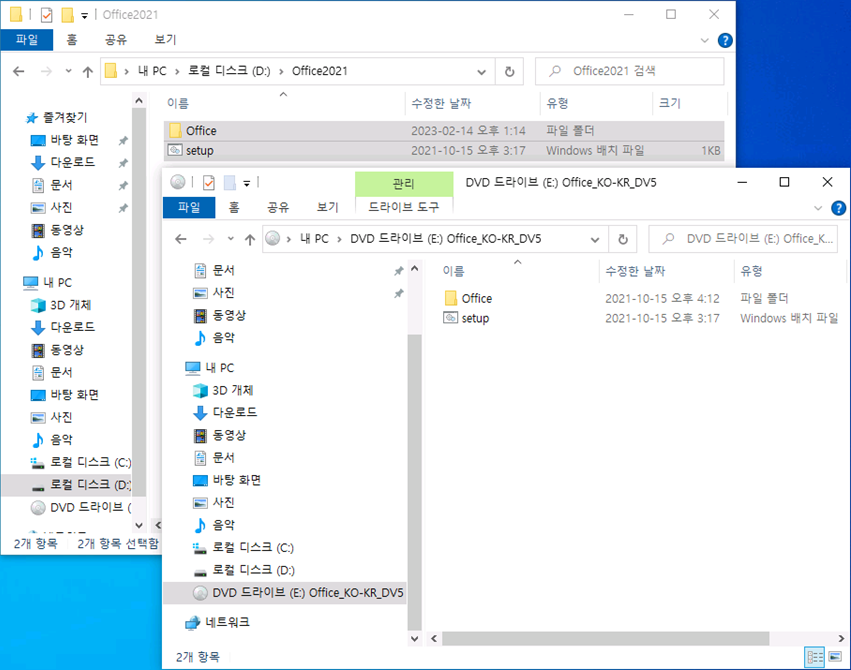Select 즐겨찾기 in Office2021 window sidebar
The height and width of the screenshot is (670, 851).
56,117
